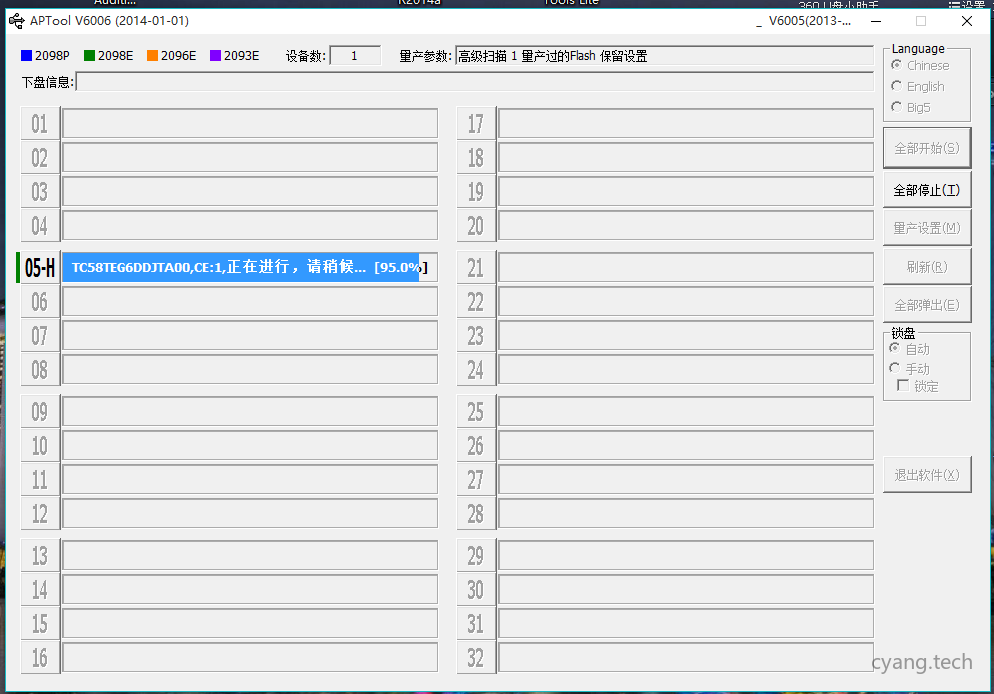Click the 2093E legend label

point(242,56)
